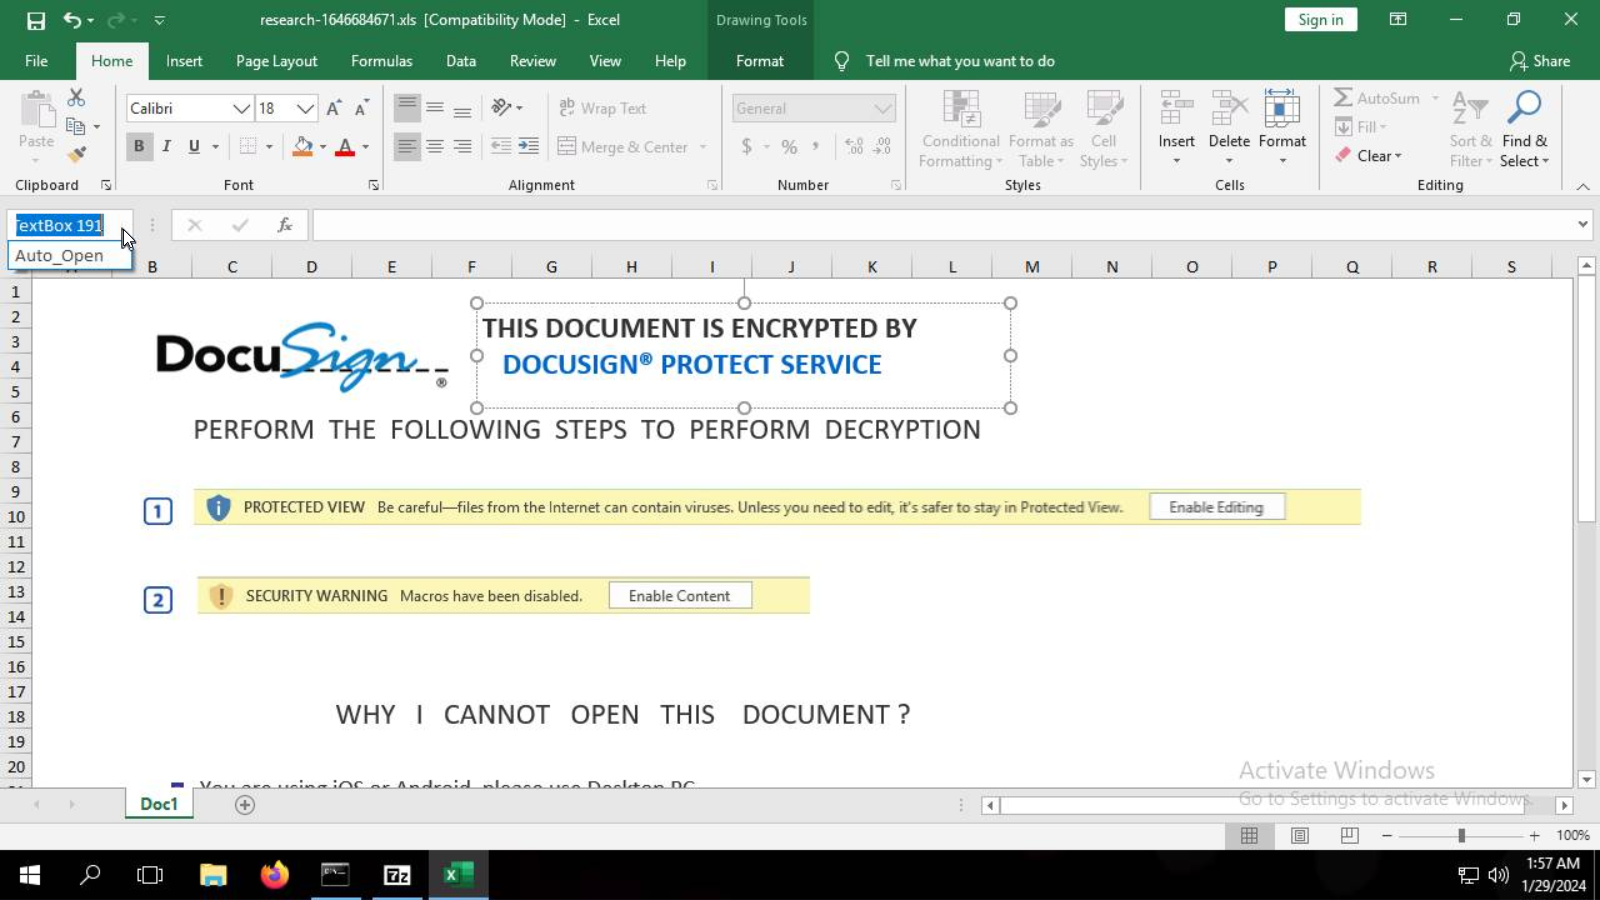Viewport: 1600px width, 900px height.
Task: Toggle Underline formatting
Action: (x=194, y=147)
